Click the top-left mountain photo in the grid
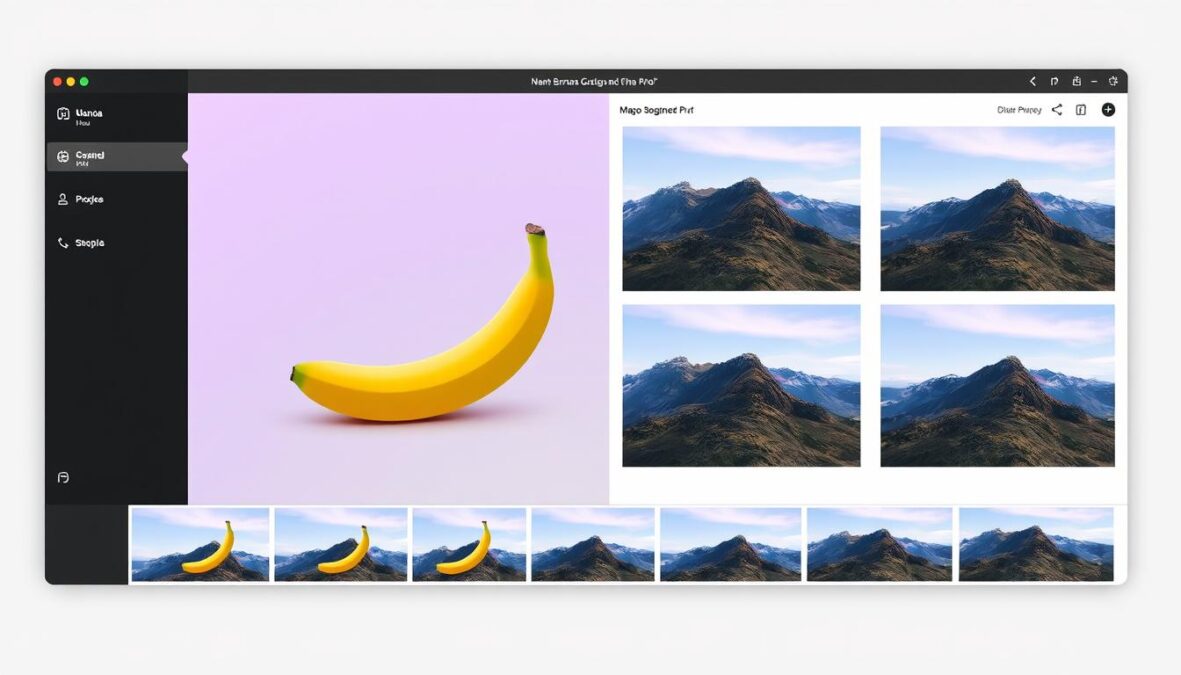1181x675 pixels. click(741, 207)
